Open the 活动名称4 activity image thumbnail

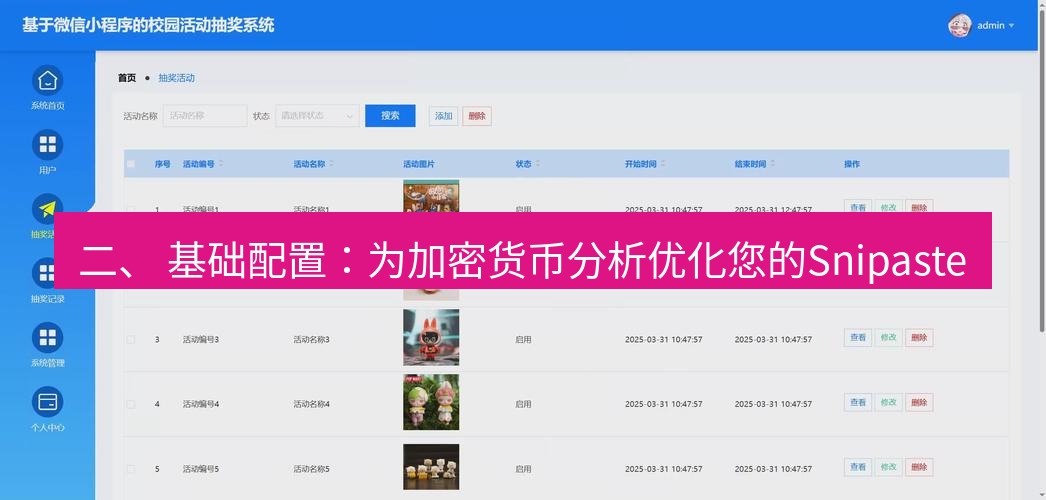(431, 402)
